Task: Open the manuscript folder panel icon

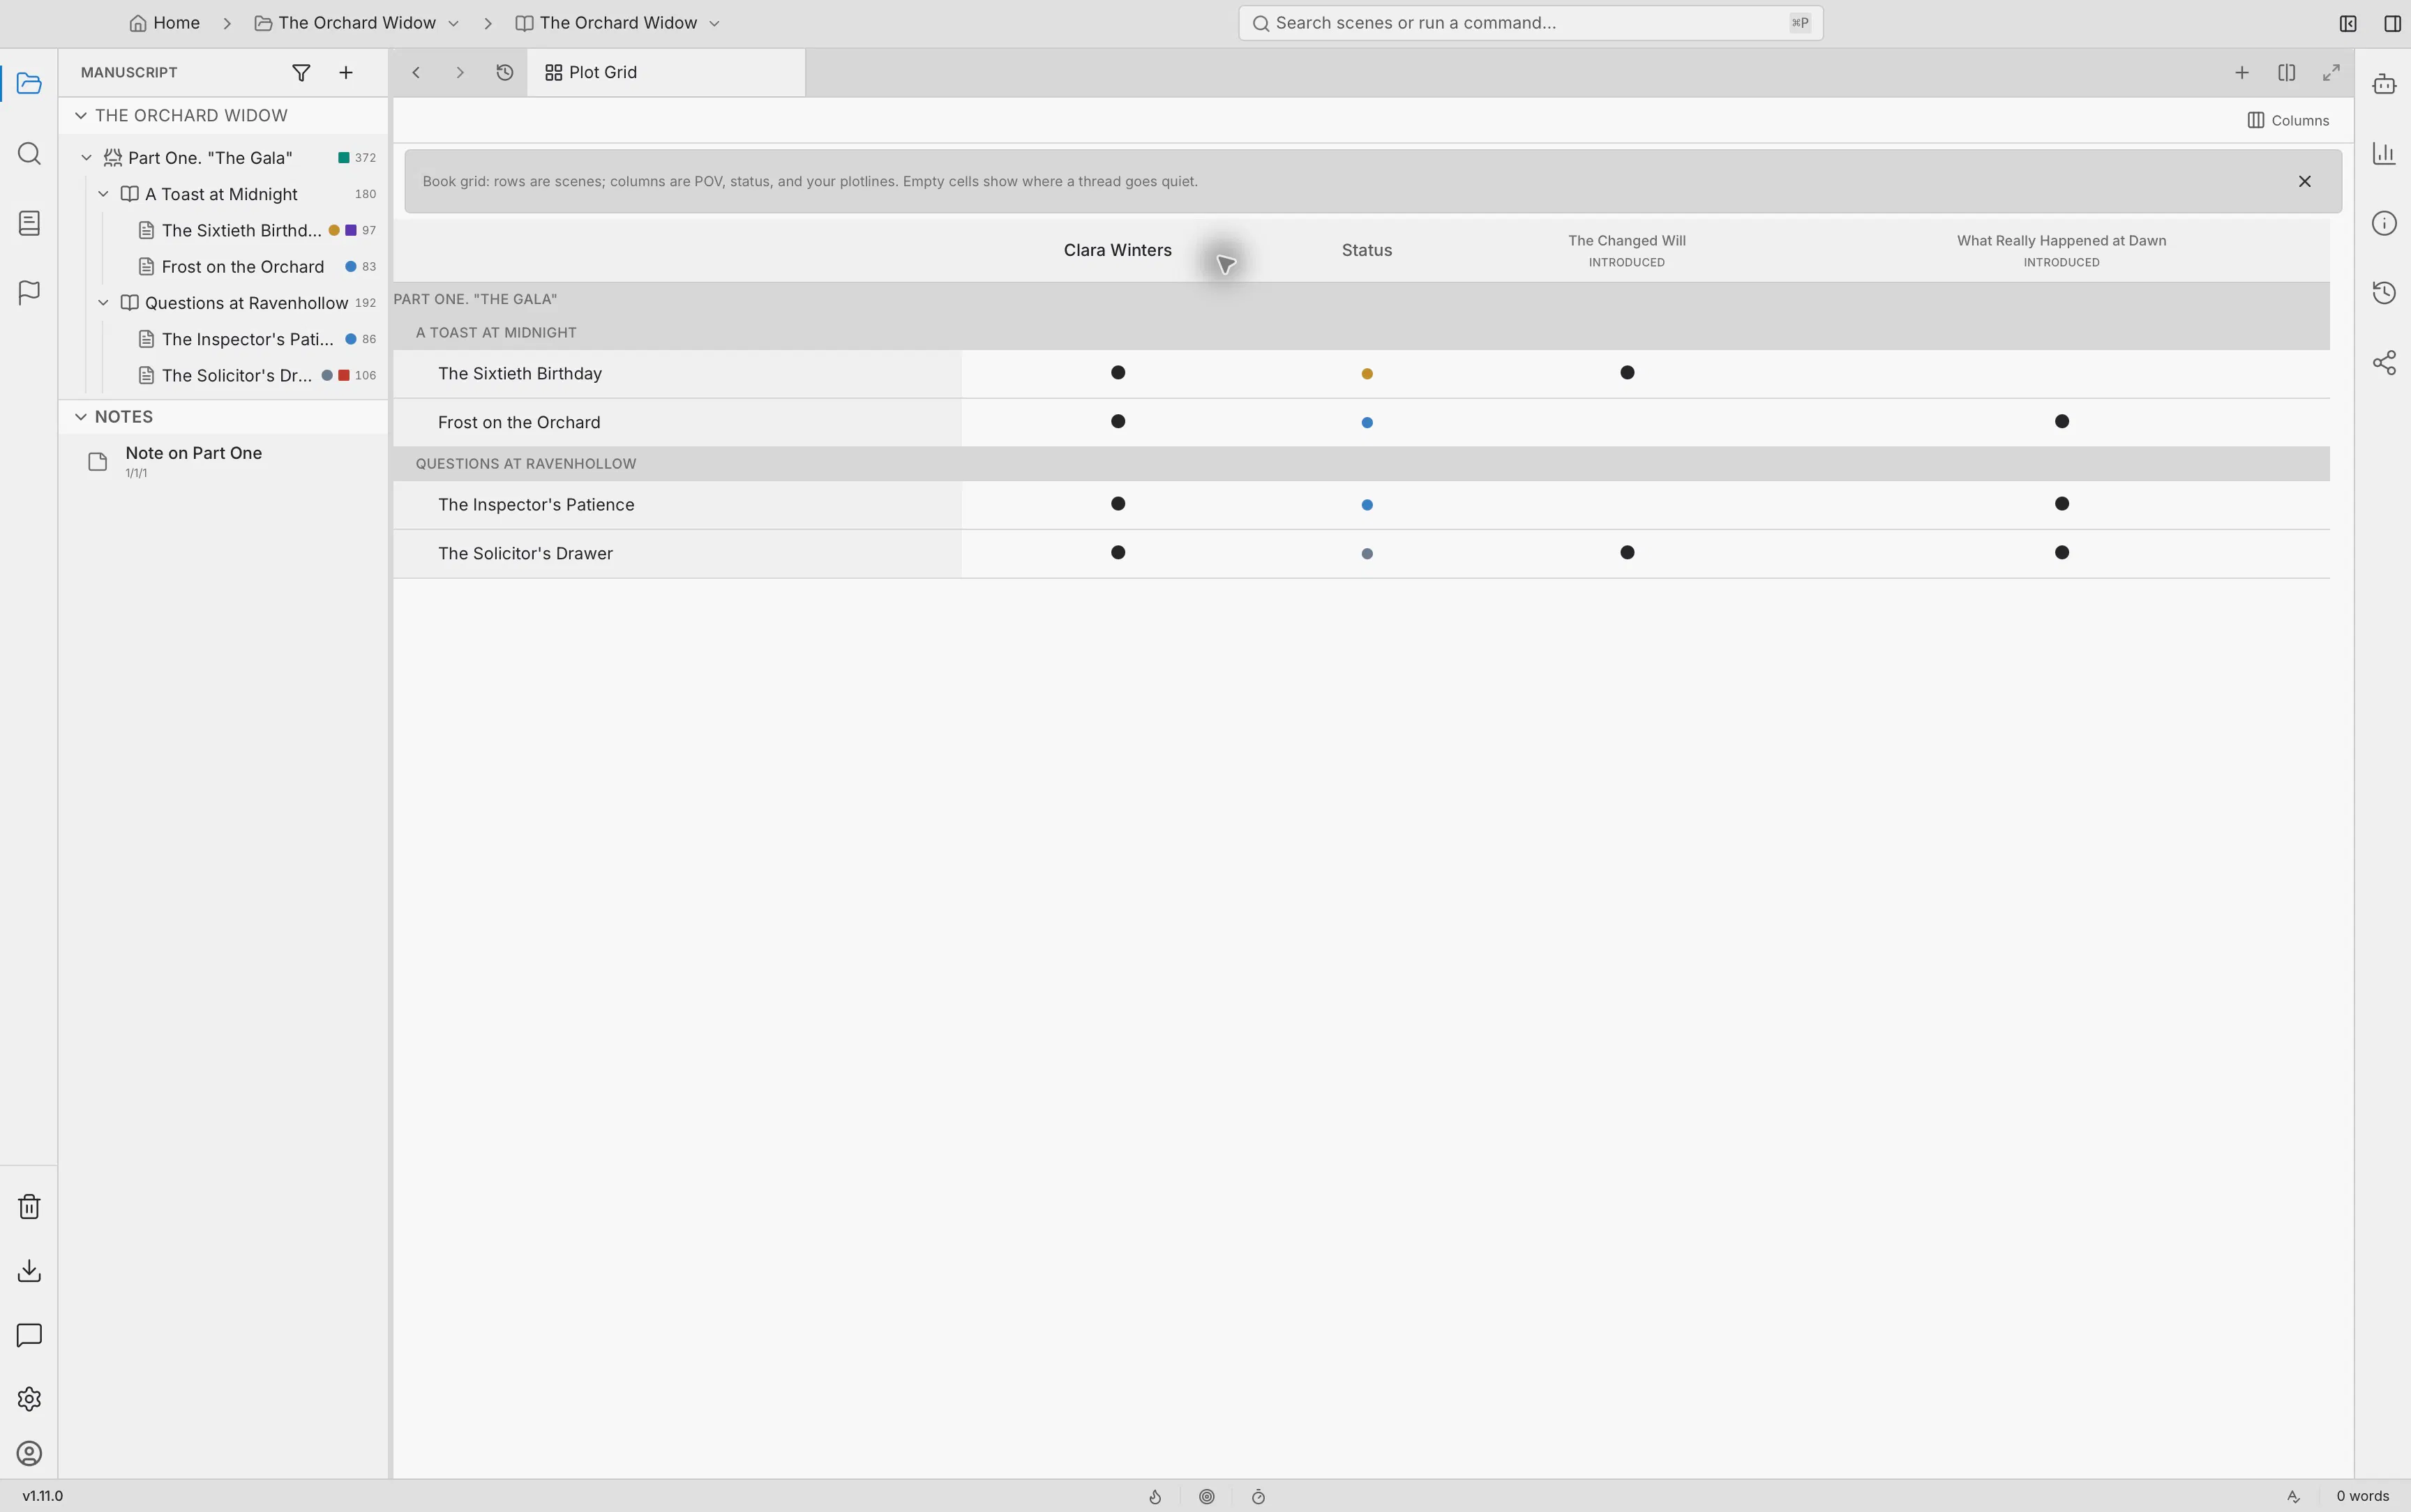Action: point(29,83)
